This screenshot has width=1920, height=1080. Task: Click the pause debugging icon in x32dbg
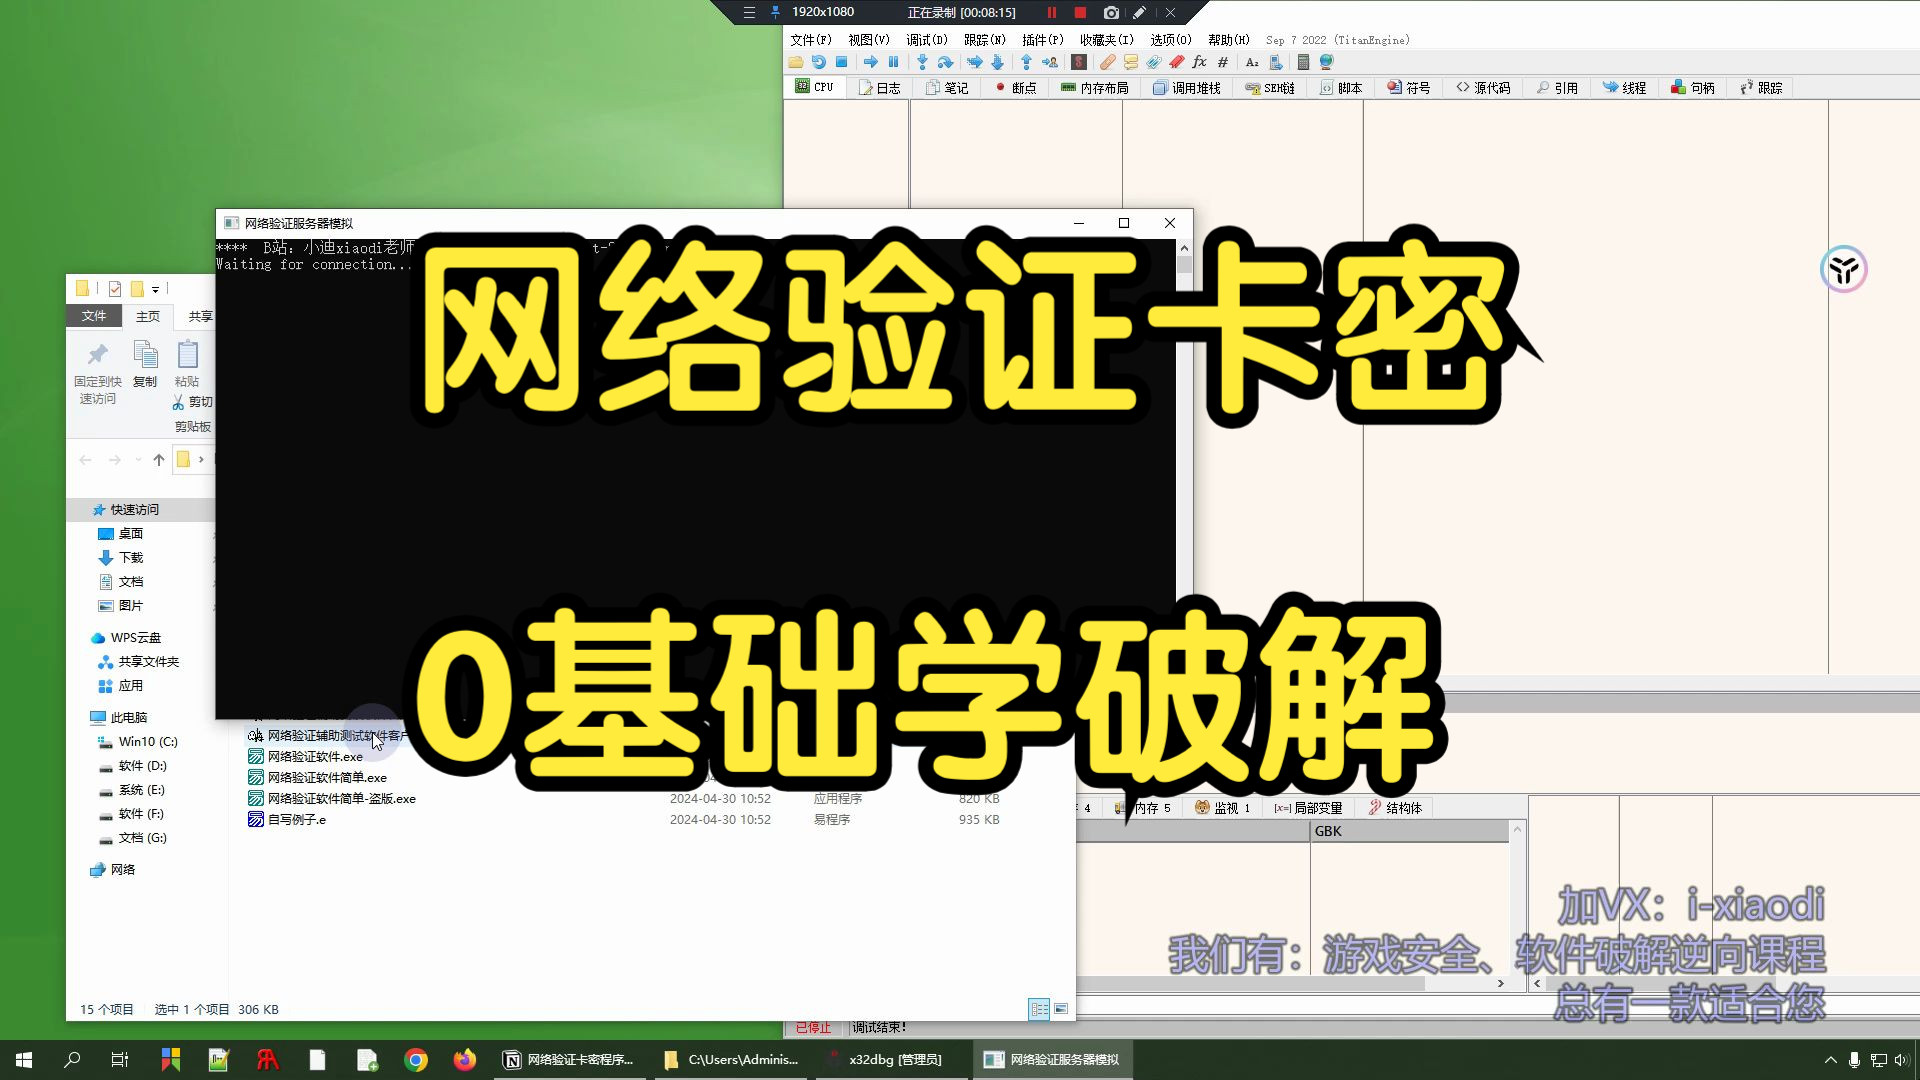click(893, 62)
